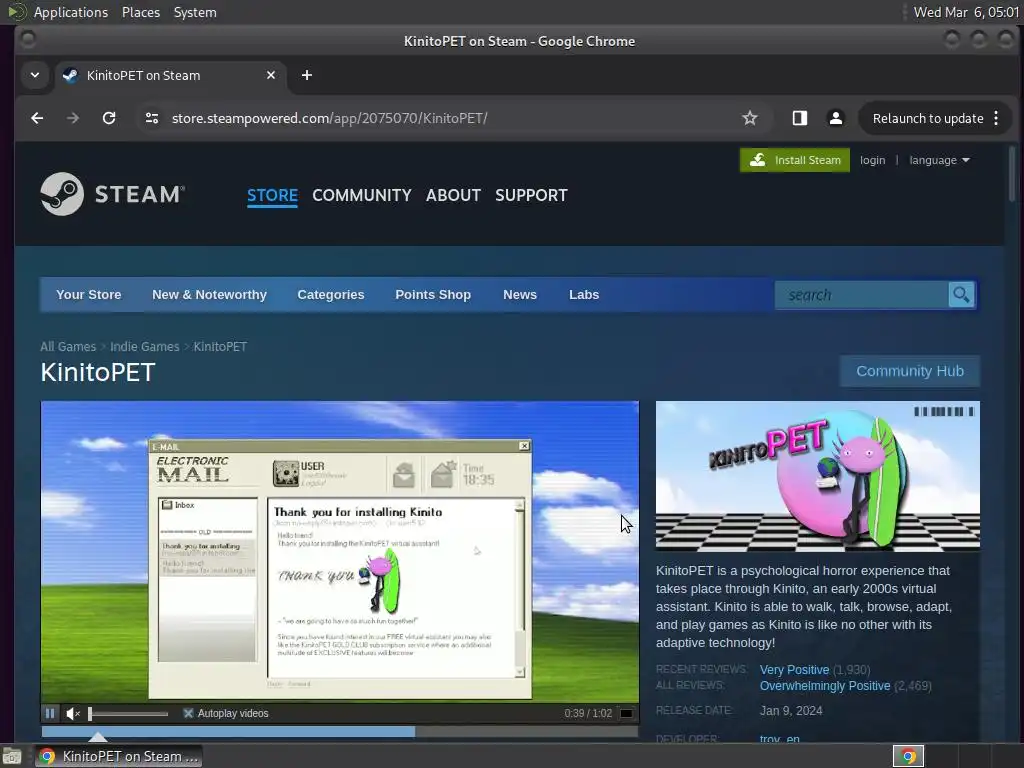Click the address bar URL
The image size is (1024, 768).
(330, 118)
